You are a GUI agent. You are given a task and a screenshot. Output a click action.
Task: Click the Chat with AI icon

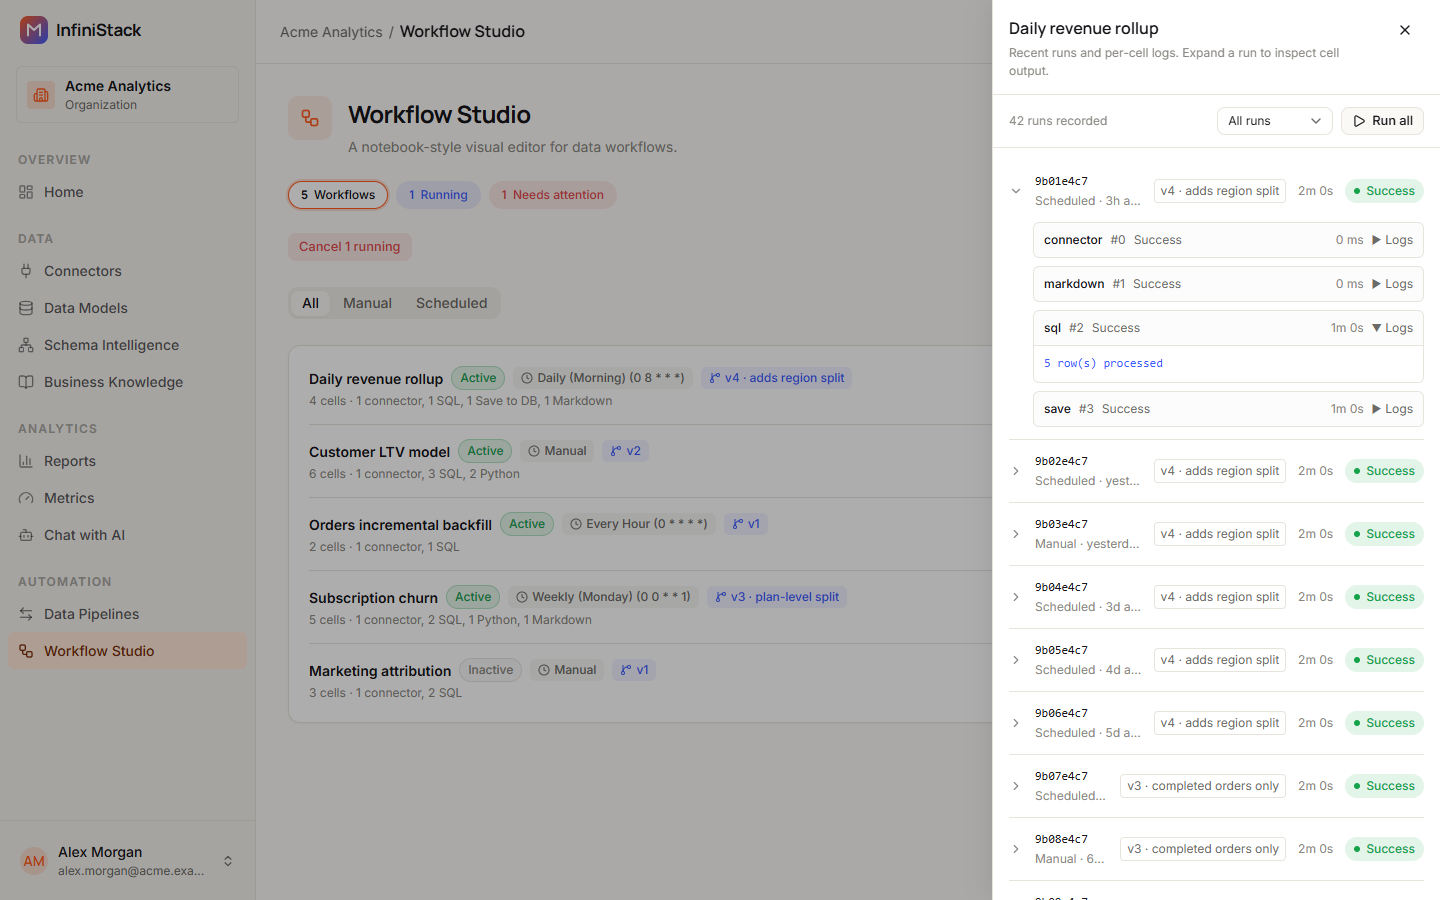point(26,535)
